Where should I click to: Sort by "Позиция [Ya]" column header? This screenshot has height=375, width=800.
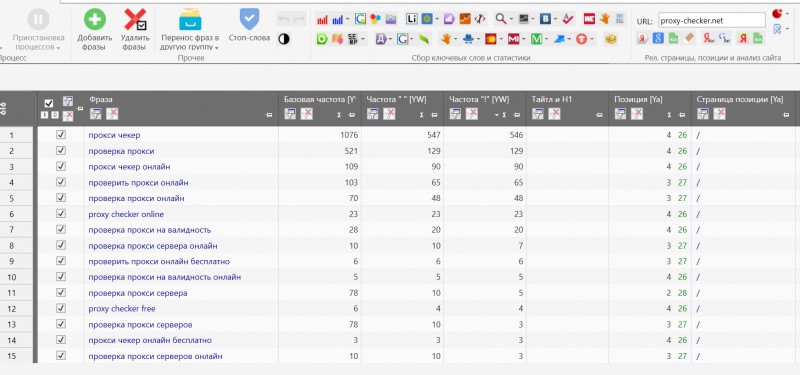tap(638, 99)
